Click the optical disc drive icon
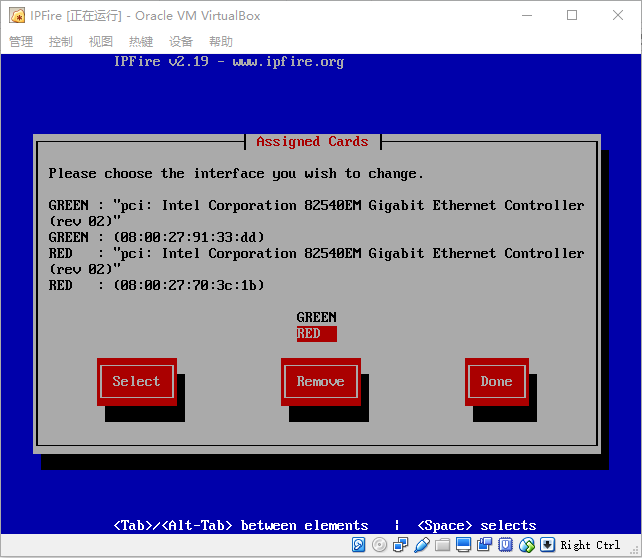Viewport: 642px width, 558px height. (x=380, y=545)
